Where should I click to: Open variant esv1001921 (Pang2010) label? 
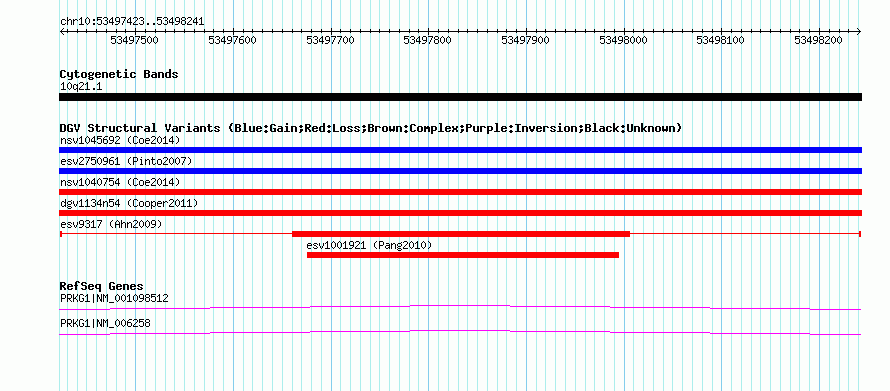(x=369, y=245)
